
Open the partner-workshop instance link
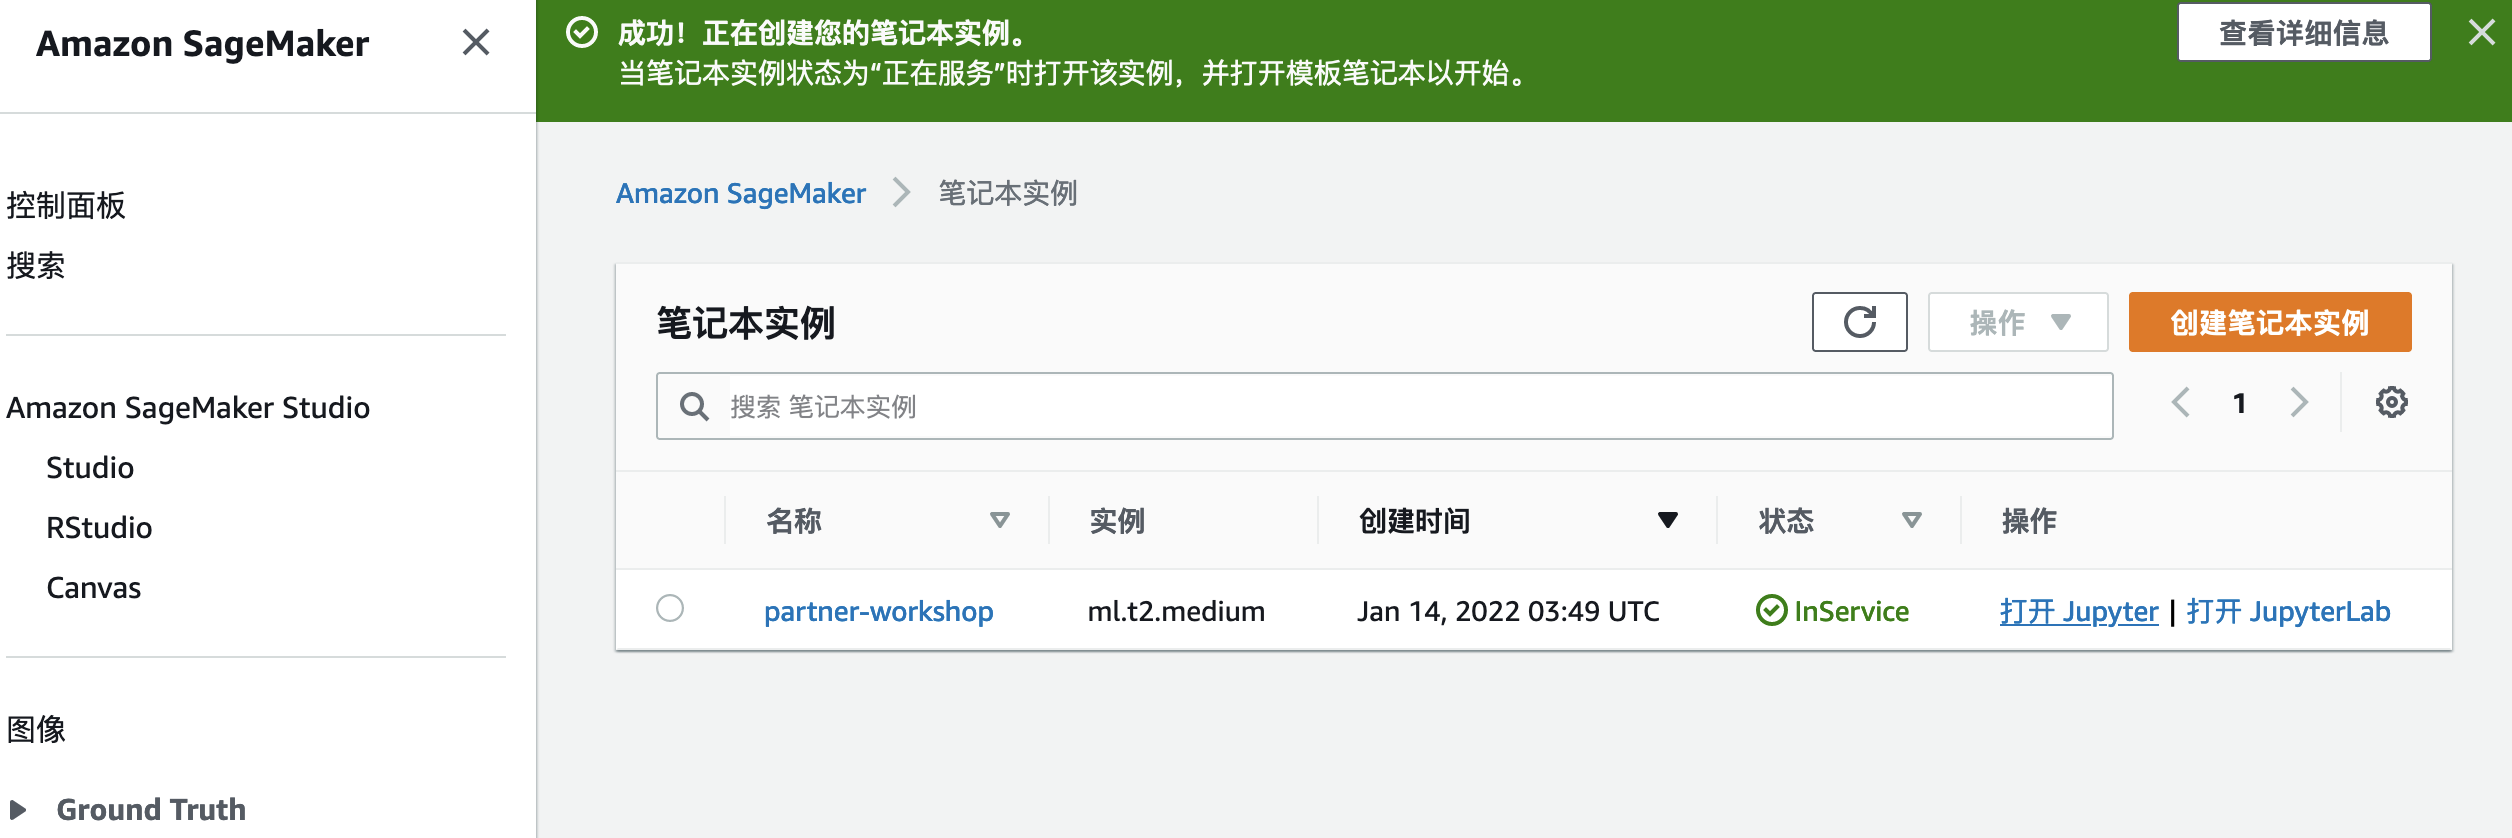click(x=878, y=611)
